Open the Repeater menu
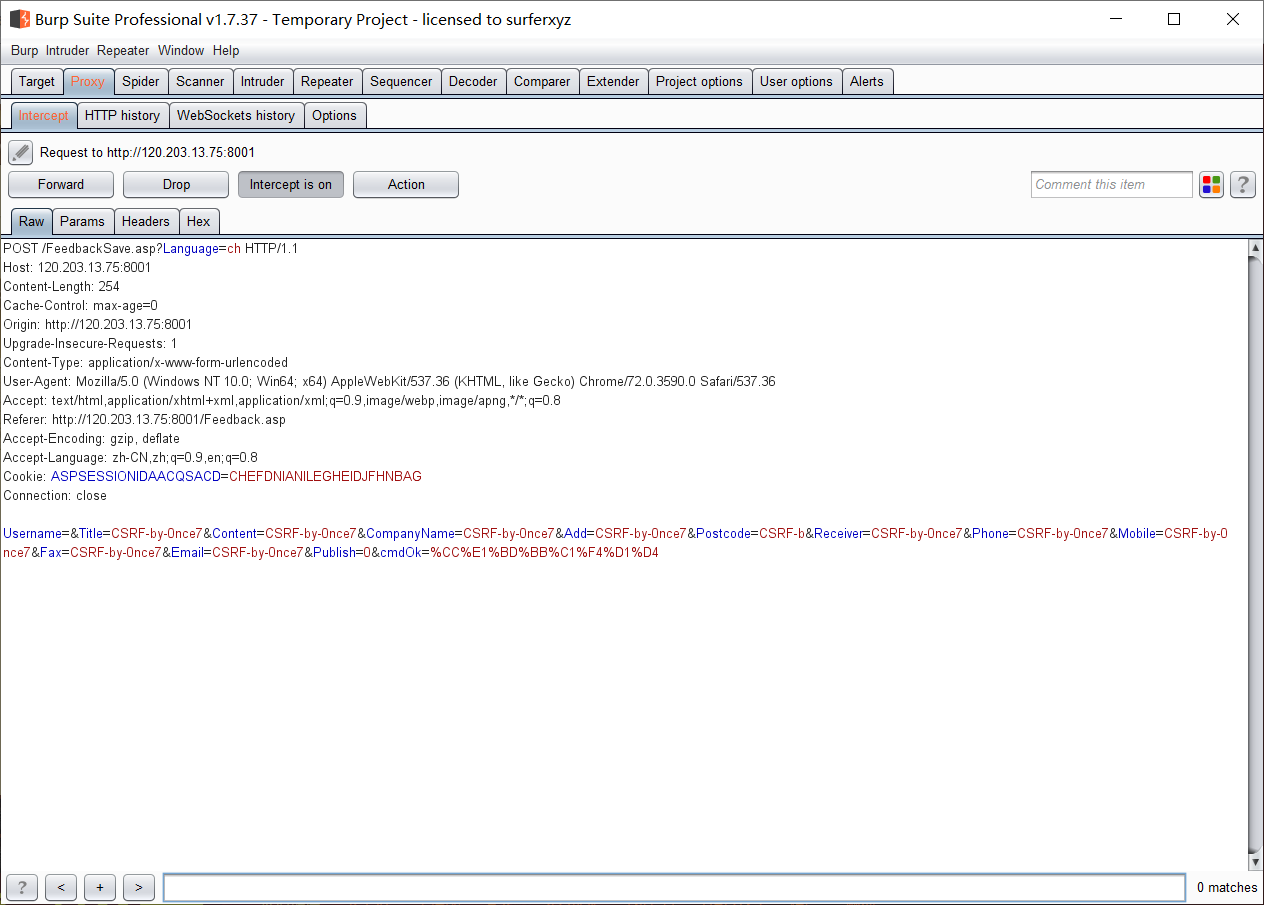 click(123, 51)
